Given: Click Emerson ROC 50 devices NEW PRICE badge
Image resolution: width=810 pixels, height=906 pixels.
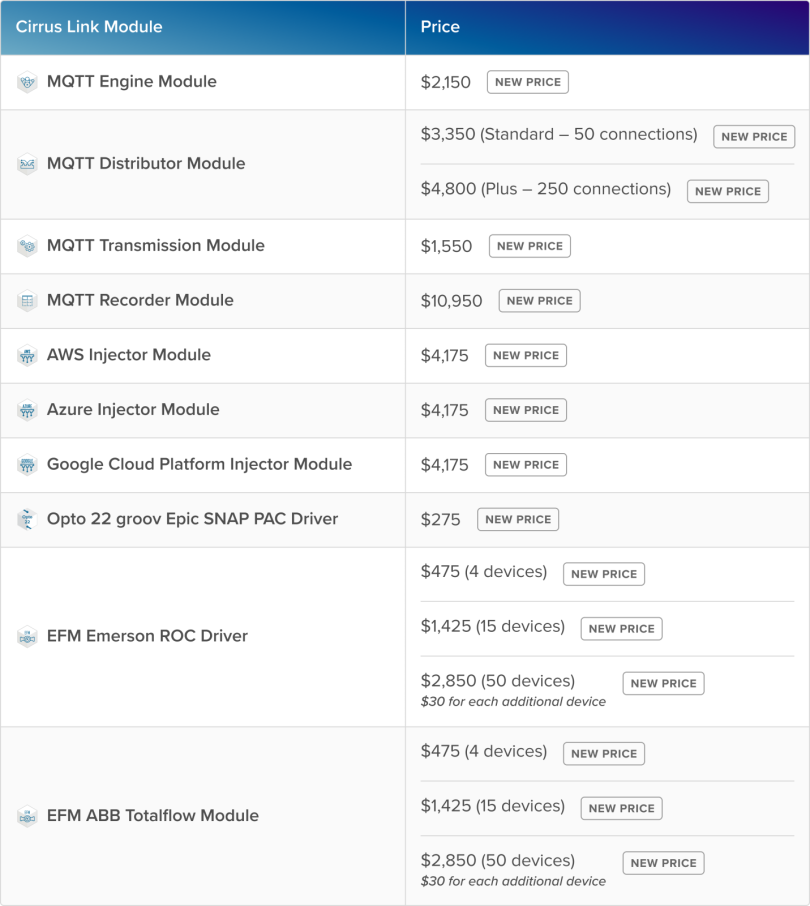Looking at the screenshot, I should pyautogui.click(x=664, y=684).
